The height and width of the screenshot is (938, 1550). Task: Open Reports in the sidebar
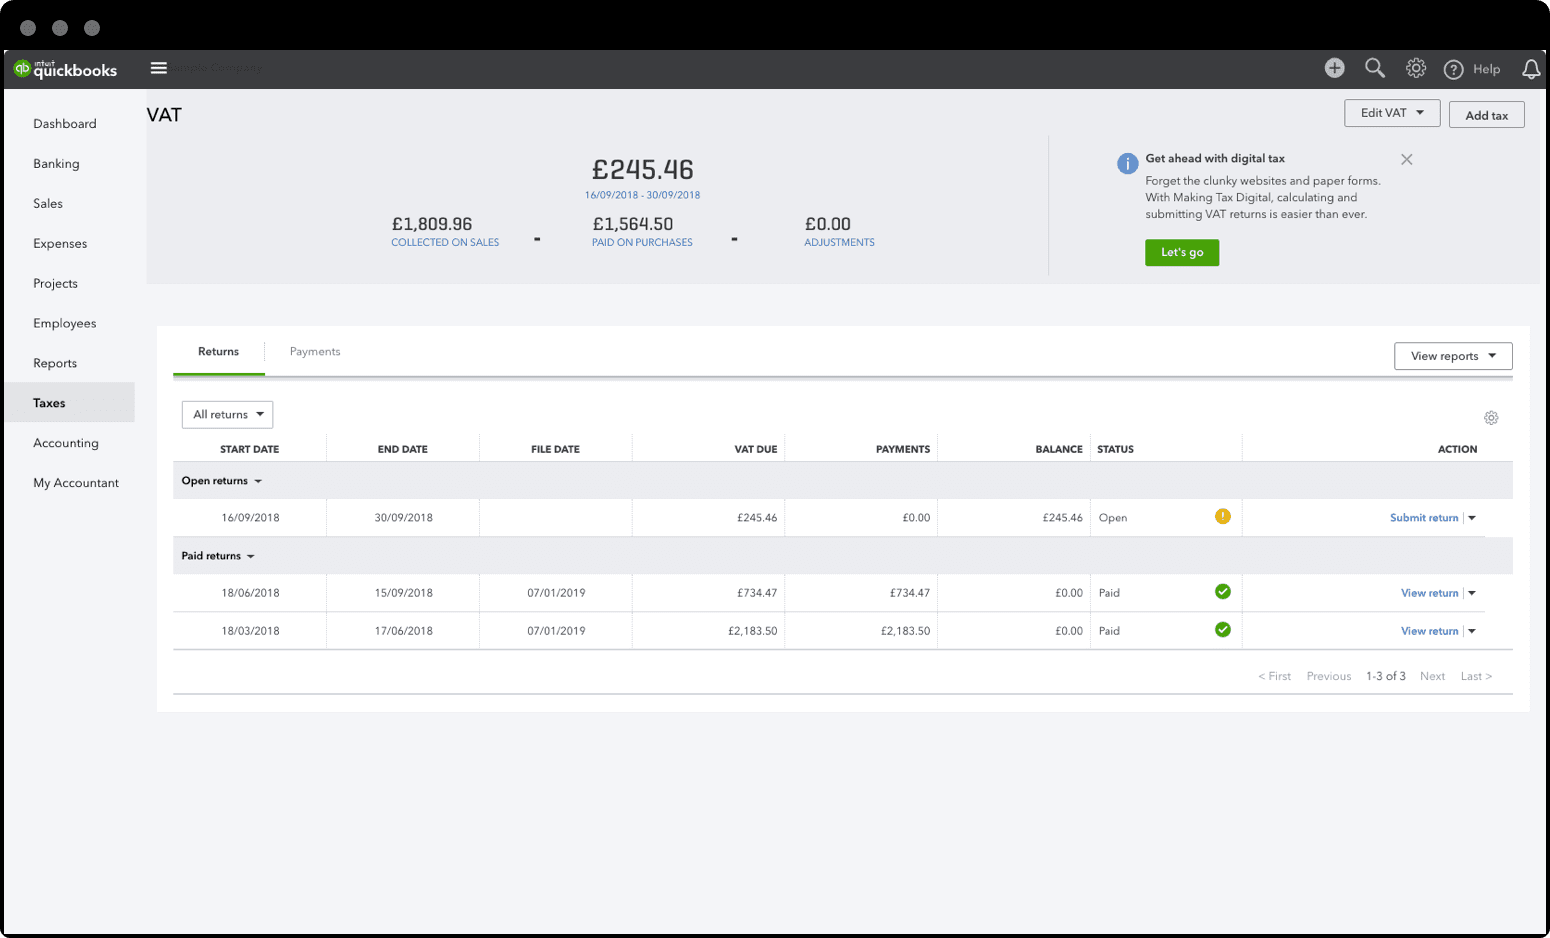tap(55, 364)
